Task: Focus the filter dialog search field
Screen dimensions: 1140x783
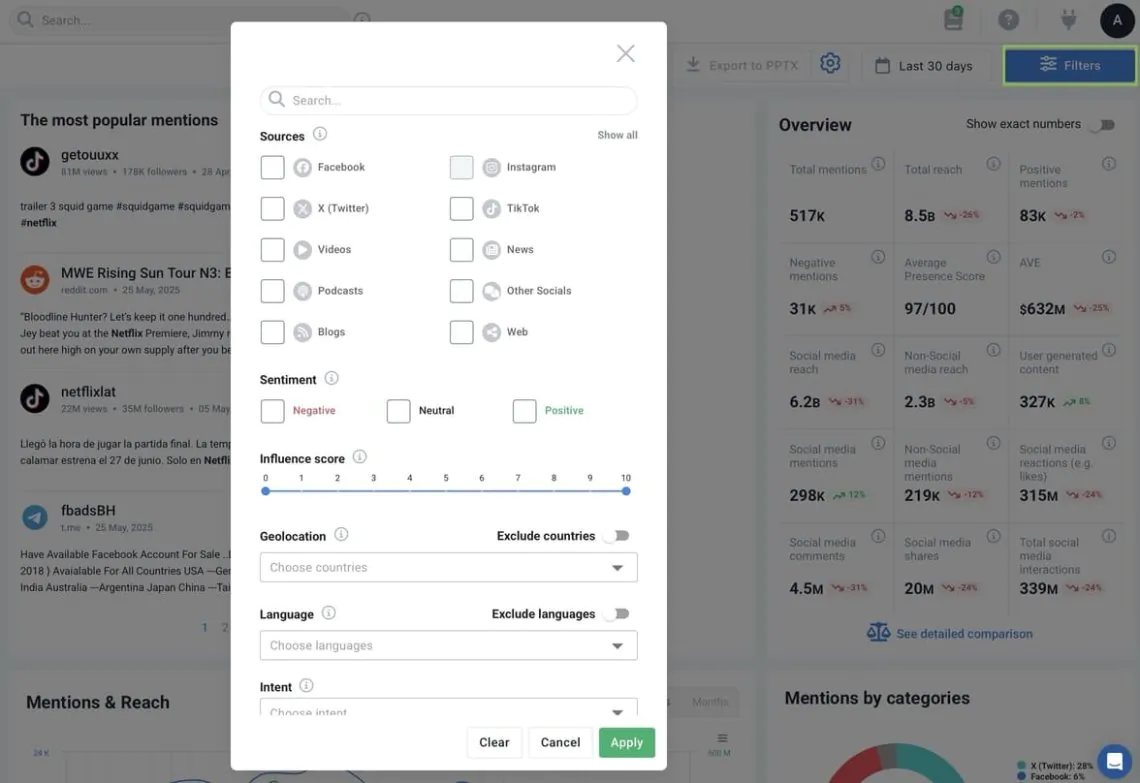Action: (449, 100)
